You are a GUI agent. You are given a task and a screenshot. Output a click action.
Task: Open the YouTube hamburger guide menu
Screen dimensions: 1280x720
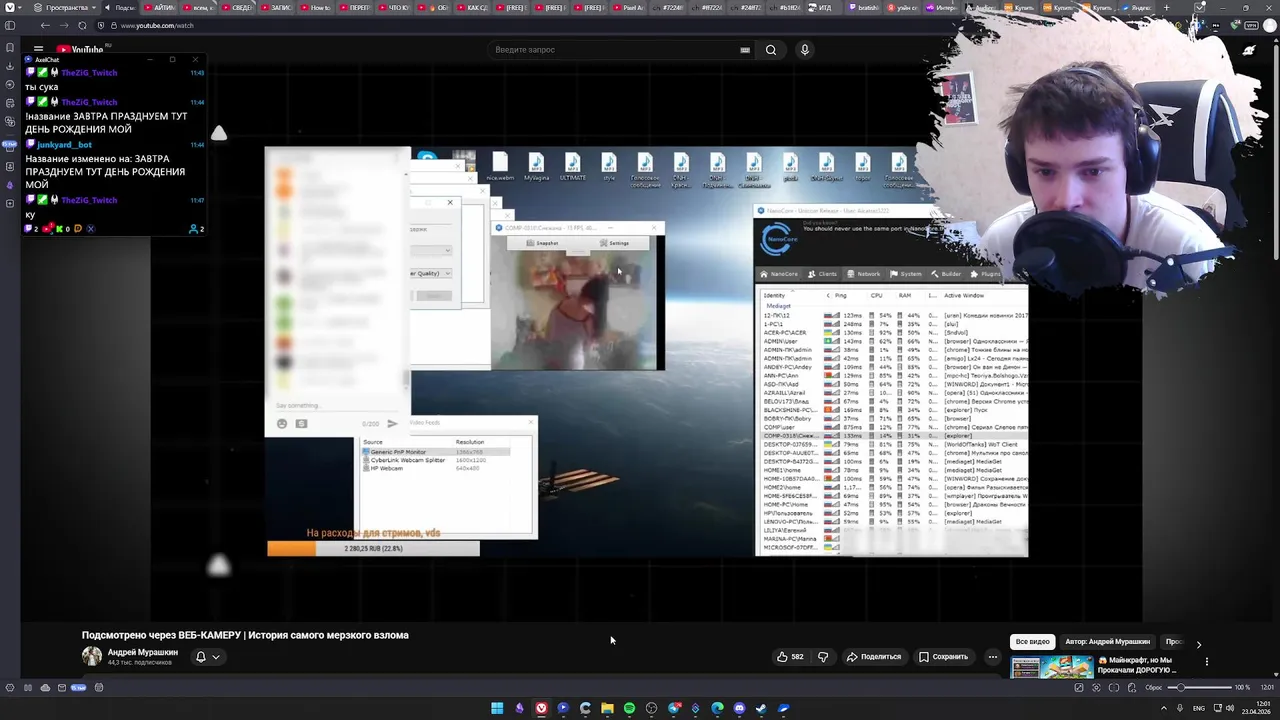(38, 49)
